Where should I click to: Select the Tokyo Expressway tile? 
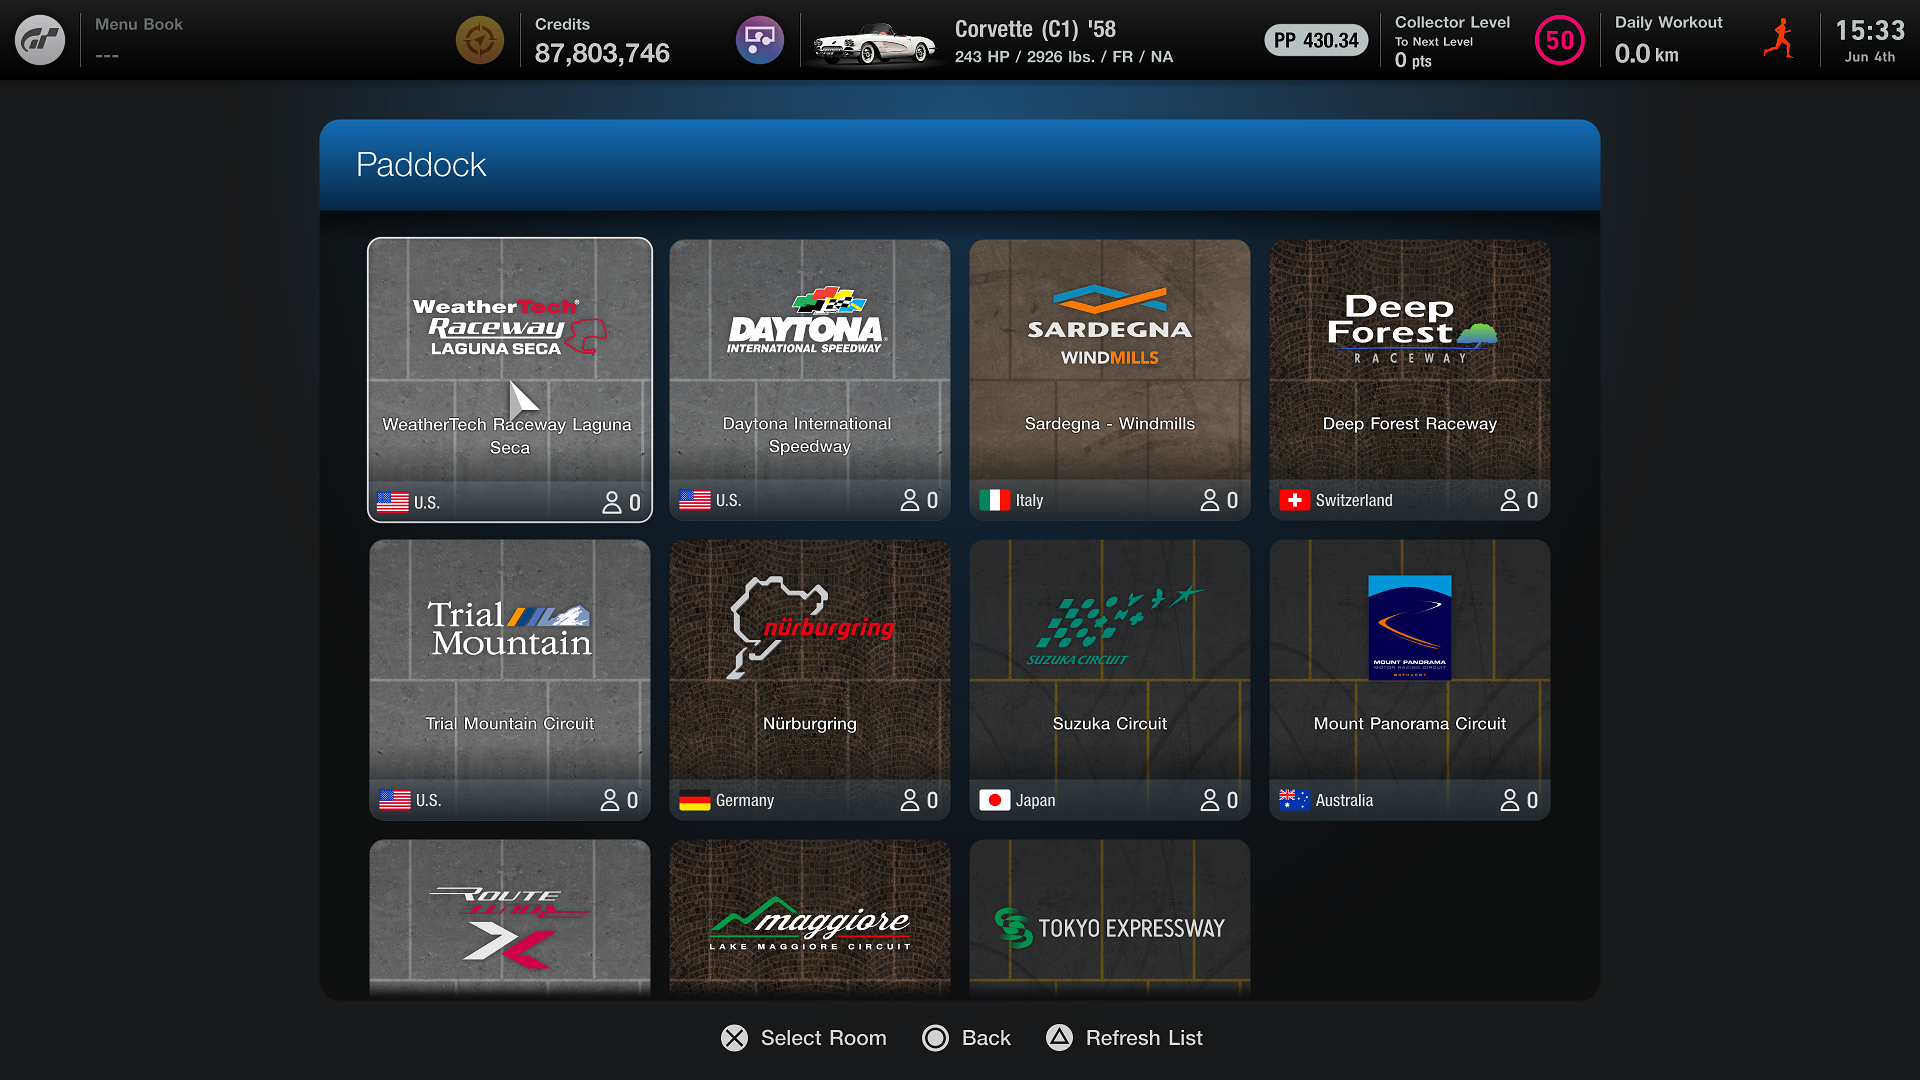point(1110,920)
